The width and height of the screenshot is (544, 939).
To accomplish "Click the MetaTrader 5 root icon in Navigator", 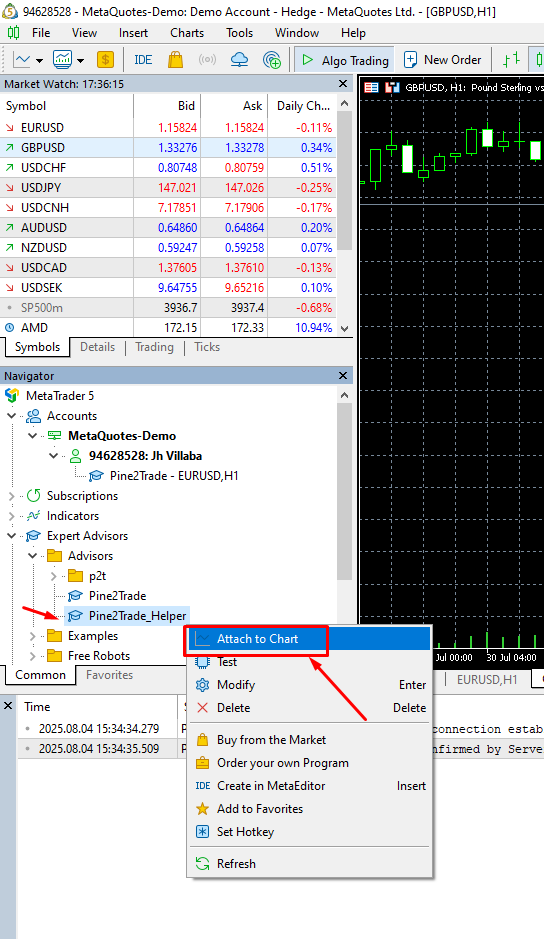I will click(x=12, y=395).
